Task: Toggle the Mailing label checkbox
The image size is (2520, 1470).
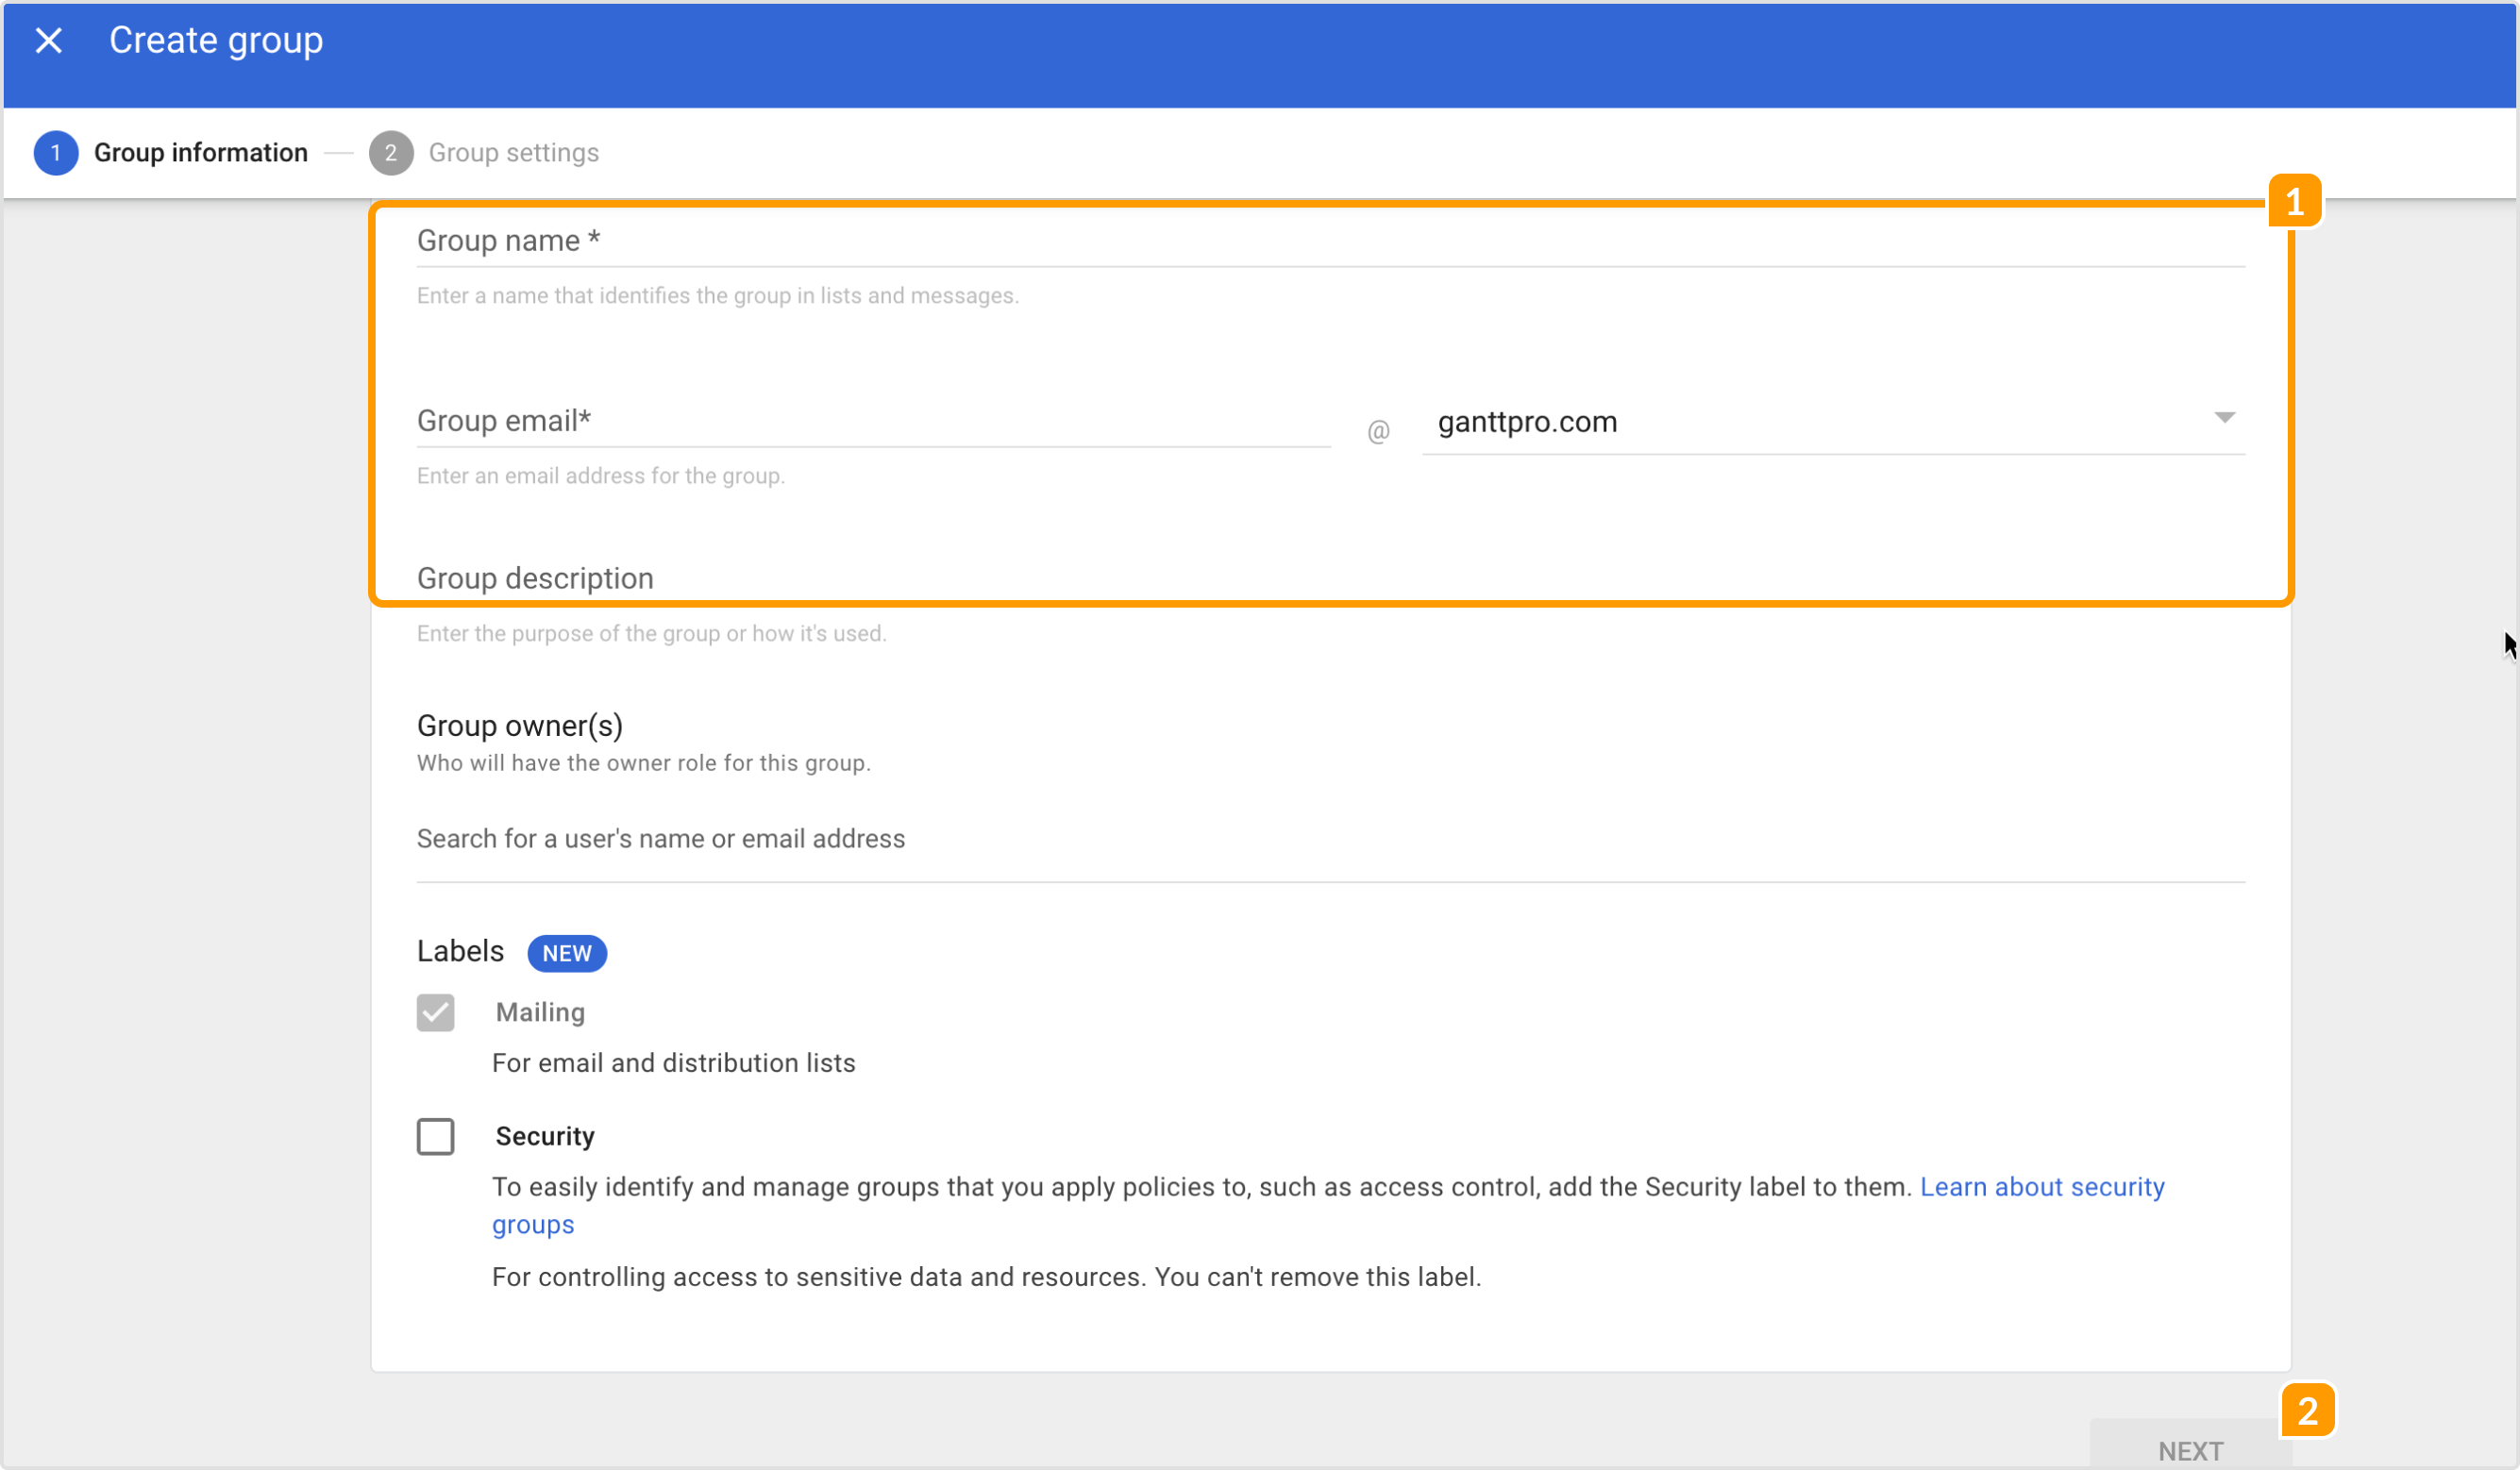Action: (435, 1013)
